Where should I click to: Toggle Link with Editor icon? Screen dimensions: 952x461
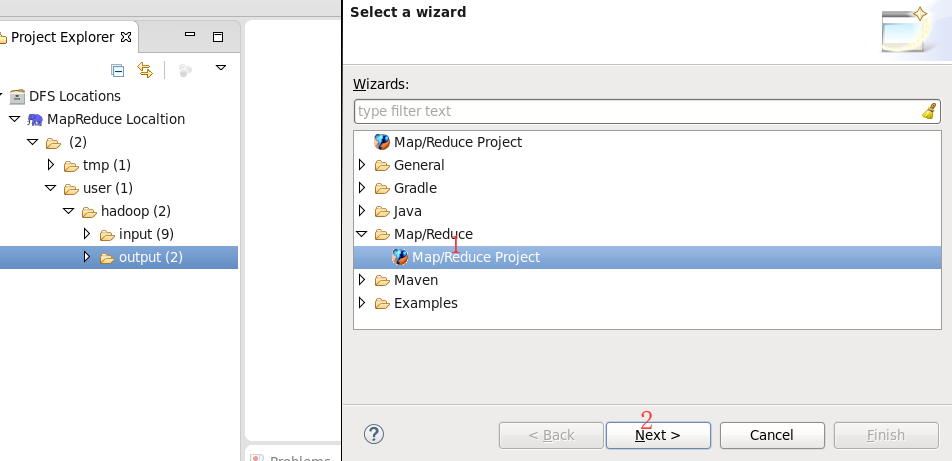[x=145, y=70]
